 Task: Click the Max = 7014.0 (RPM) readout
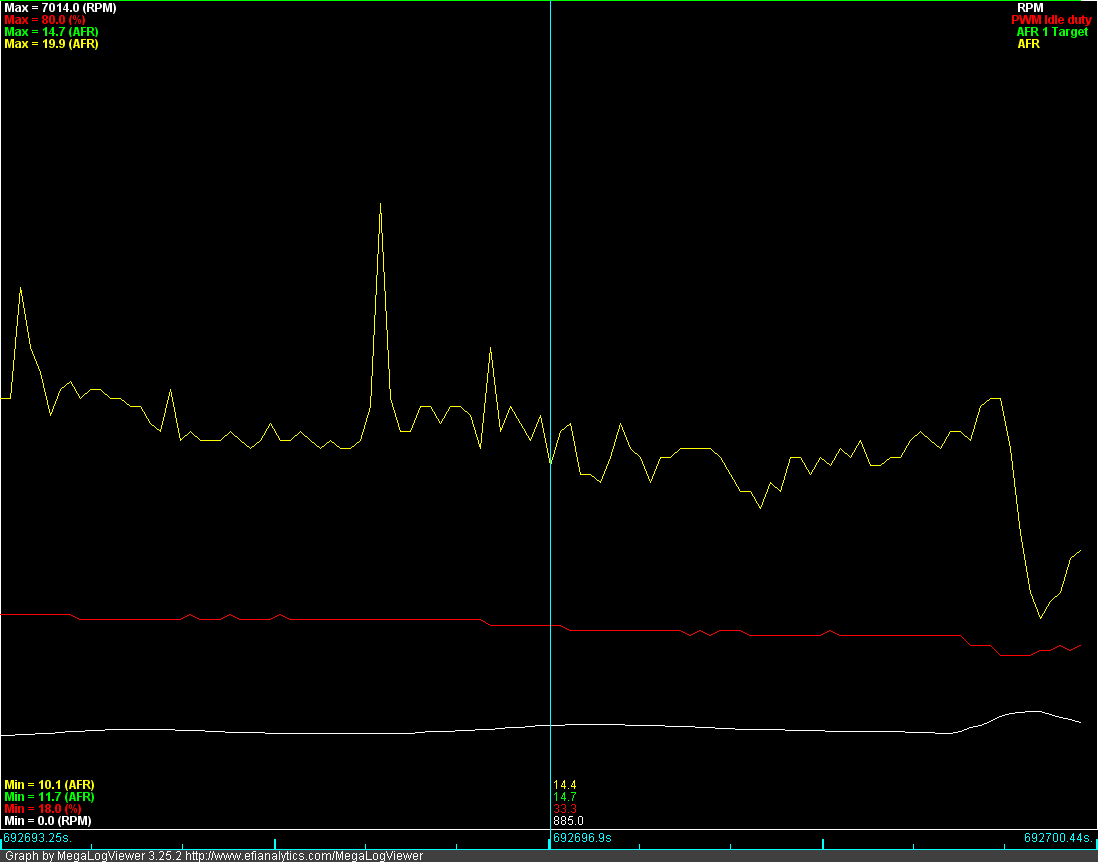click(60, 8)
